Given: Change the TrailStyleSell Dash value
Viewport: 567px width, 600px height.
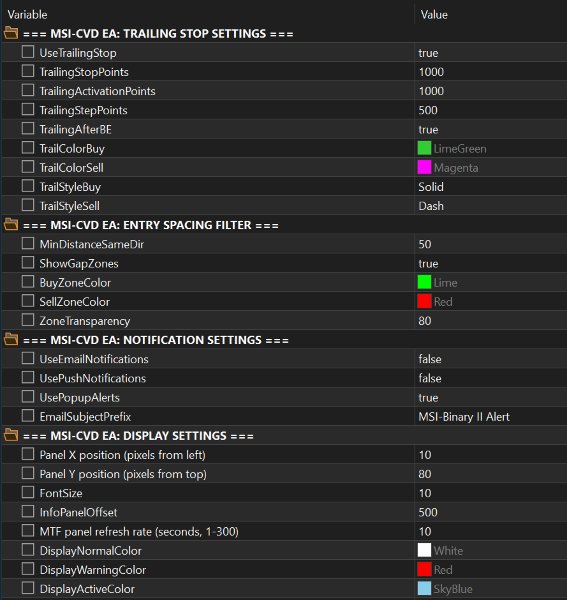Looking at the screenshot, I should [x=490, y=206].
